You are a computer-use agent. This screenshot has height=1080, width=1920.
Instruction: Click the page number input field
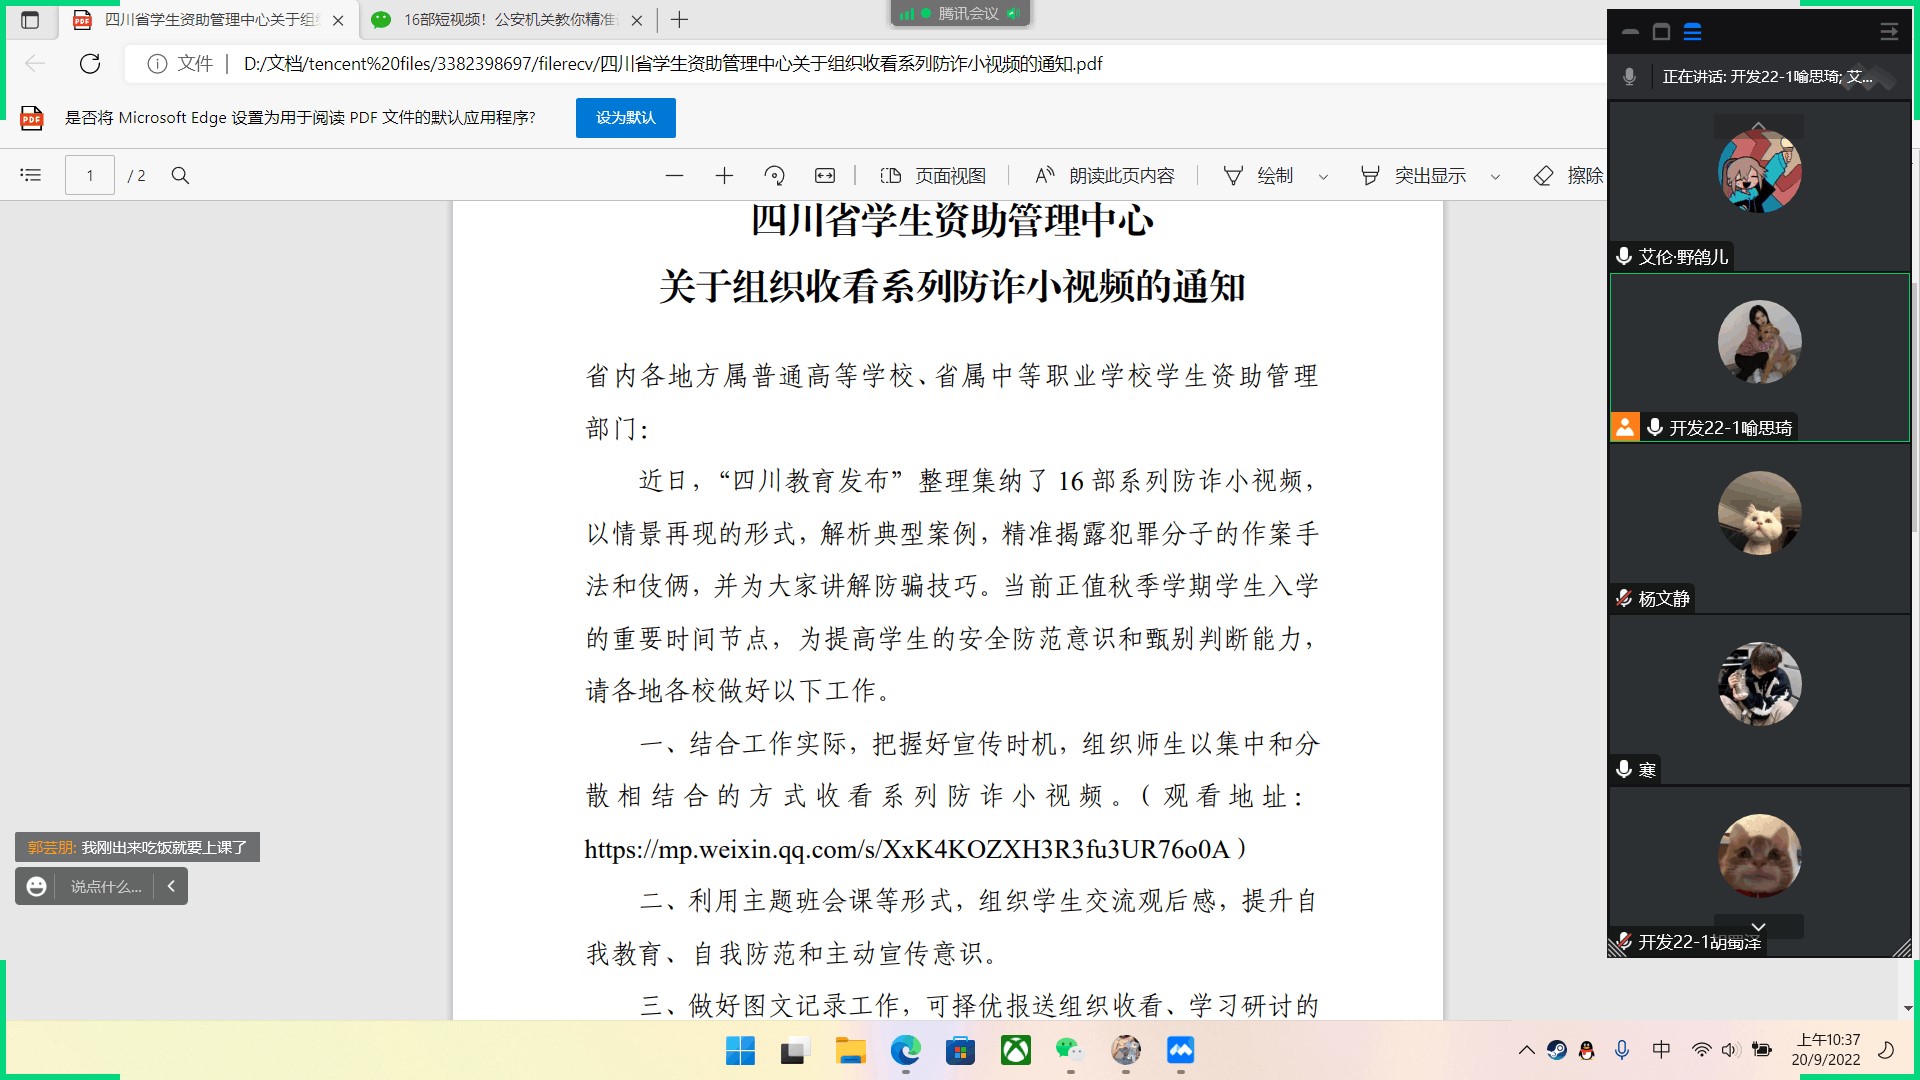pos(90,176)
